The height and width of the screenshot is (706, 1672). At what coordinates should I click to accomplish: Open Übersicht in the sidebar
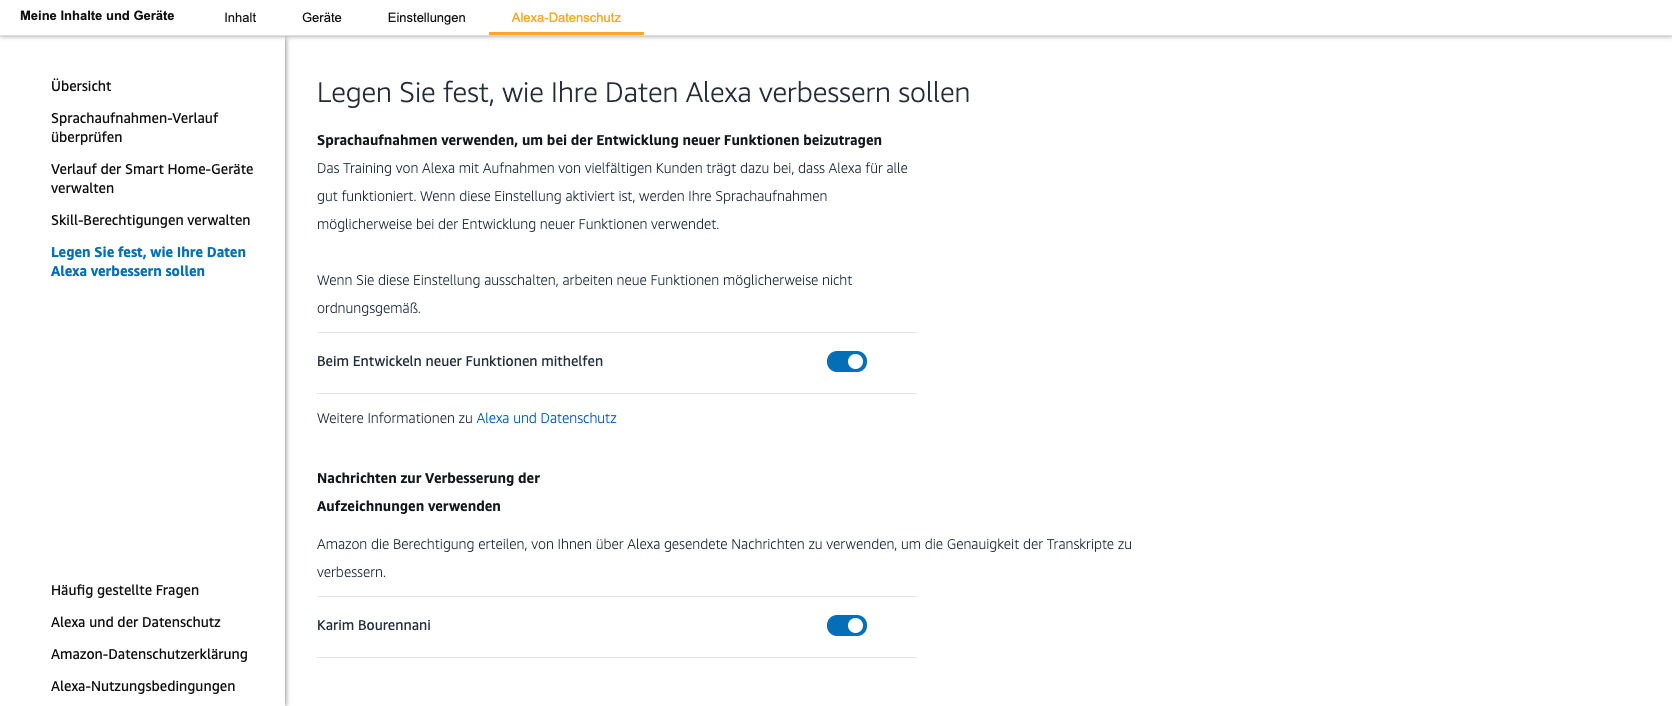point(81,86)
